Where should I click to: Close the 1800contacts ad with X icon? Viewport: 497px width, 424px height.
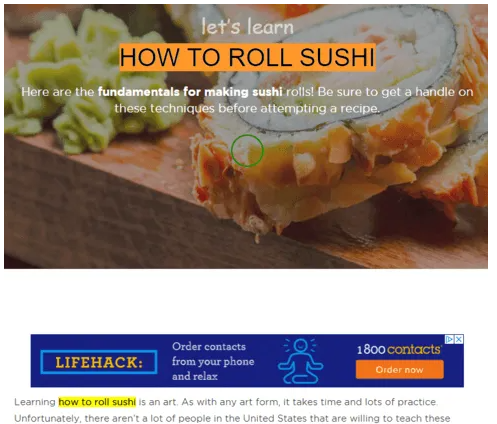[459, 339]
